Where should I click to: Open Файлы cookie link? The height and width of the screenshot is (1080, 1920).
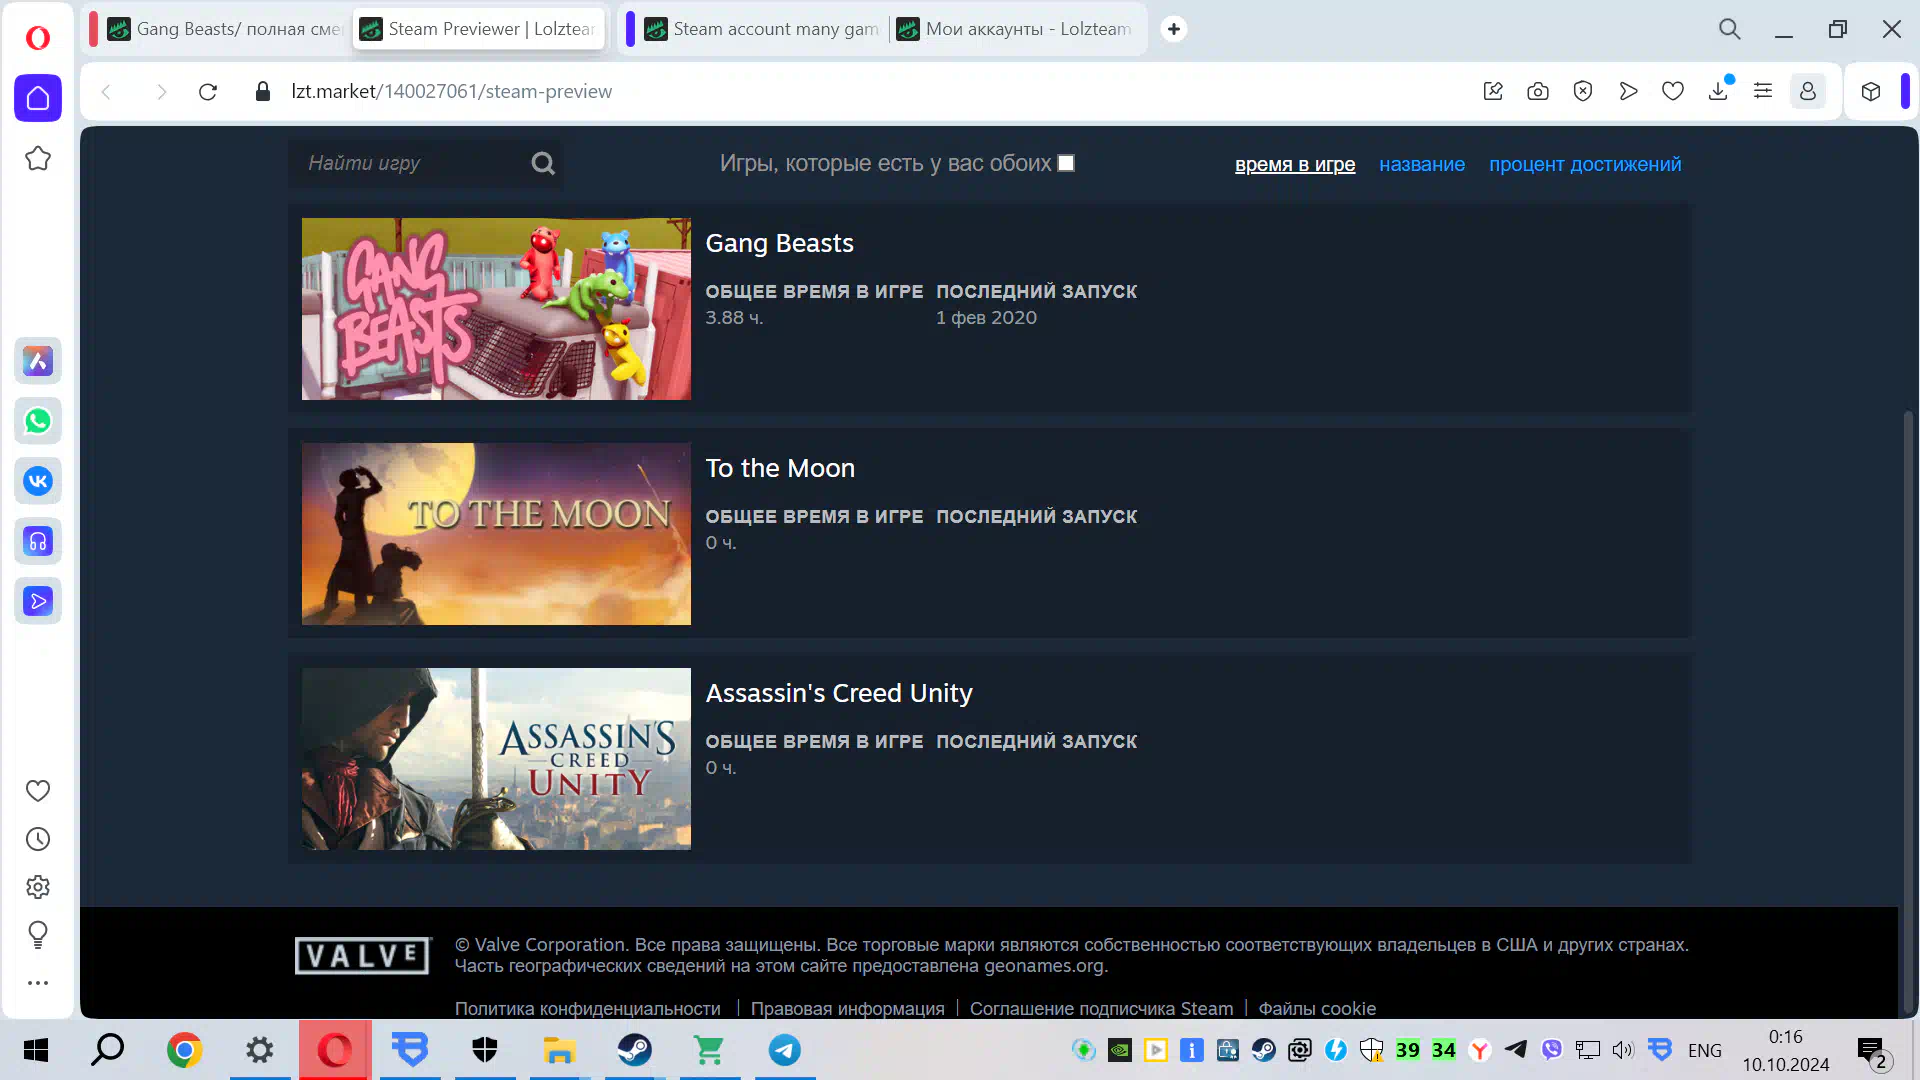1317,1008
